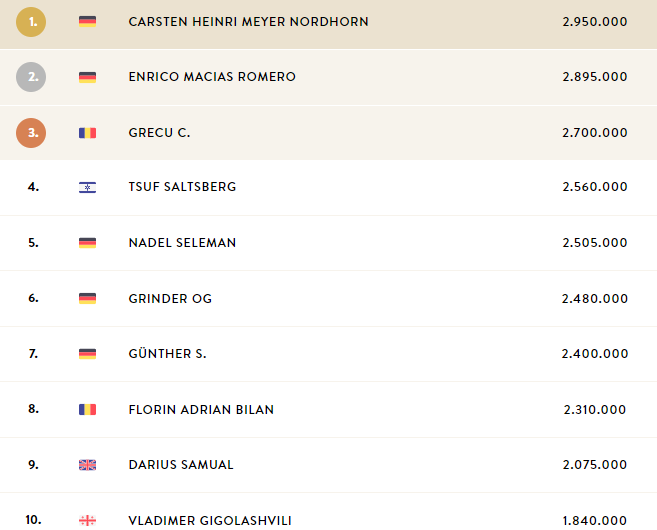657x530 pixels.
Task: Click the Israeli flag beside Tsuf Saltsberg
Action: coord(87,188)
